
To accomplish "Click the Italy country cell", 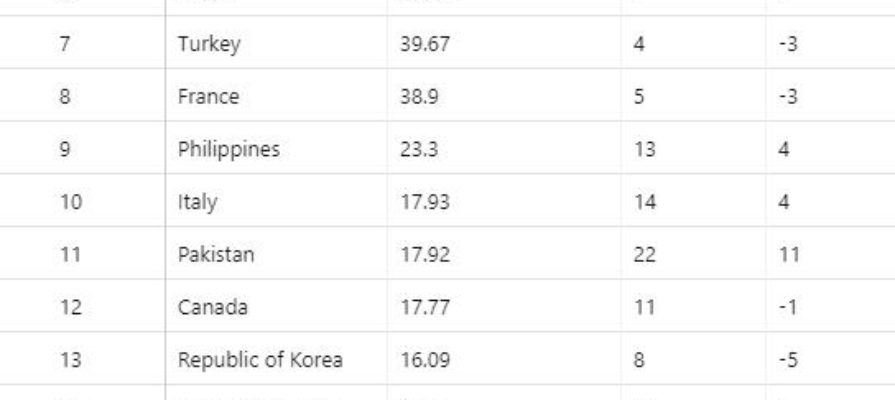I will click(276, 201).
